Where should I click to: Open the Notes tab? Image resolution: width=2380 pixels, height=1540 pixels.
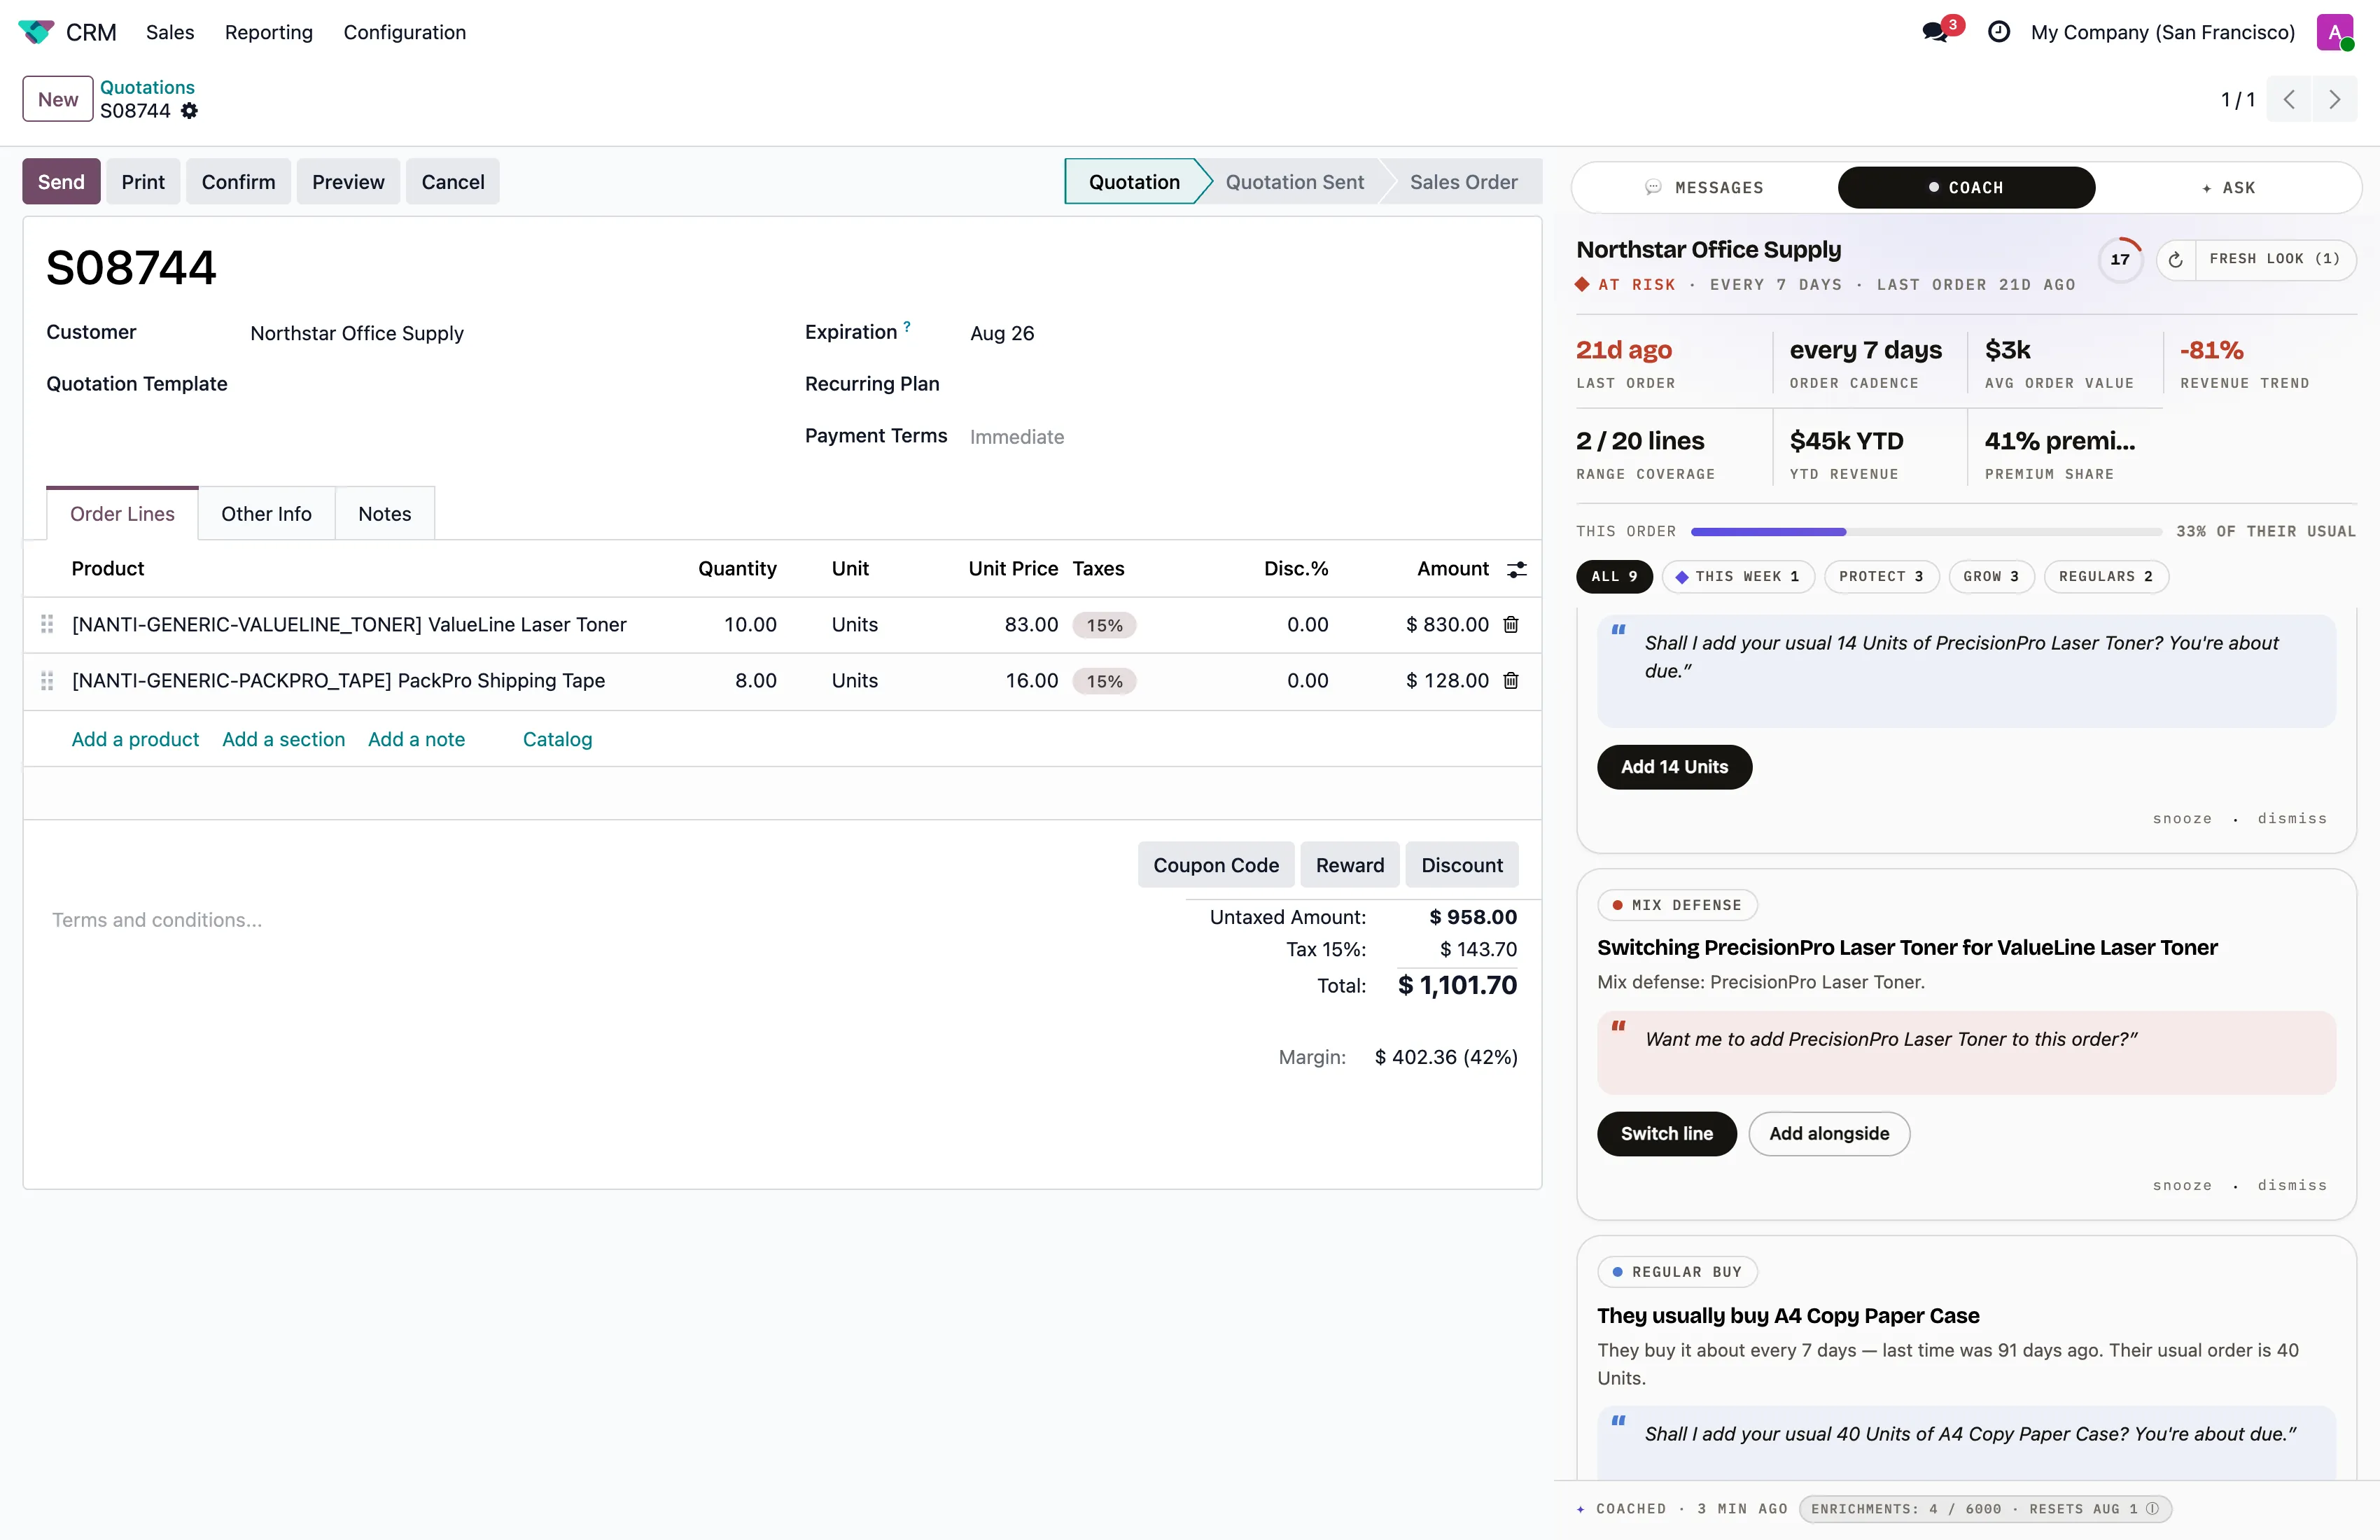385,514
